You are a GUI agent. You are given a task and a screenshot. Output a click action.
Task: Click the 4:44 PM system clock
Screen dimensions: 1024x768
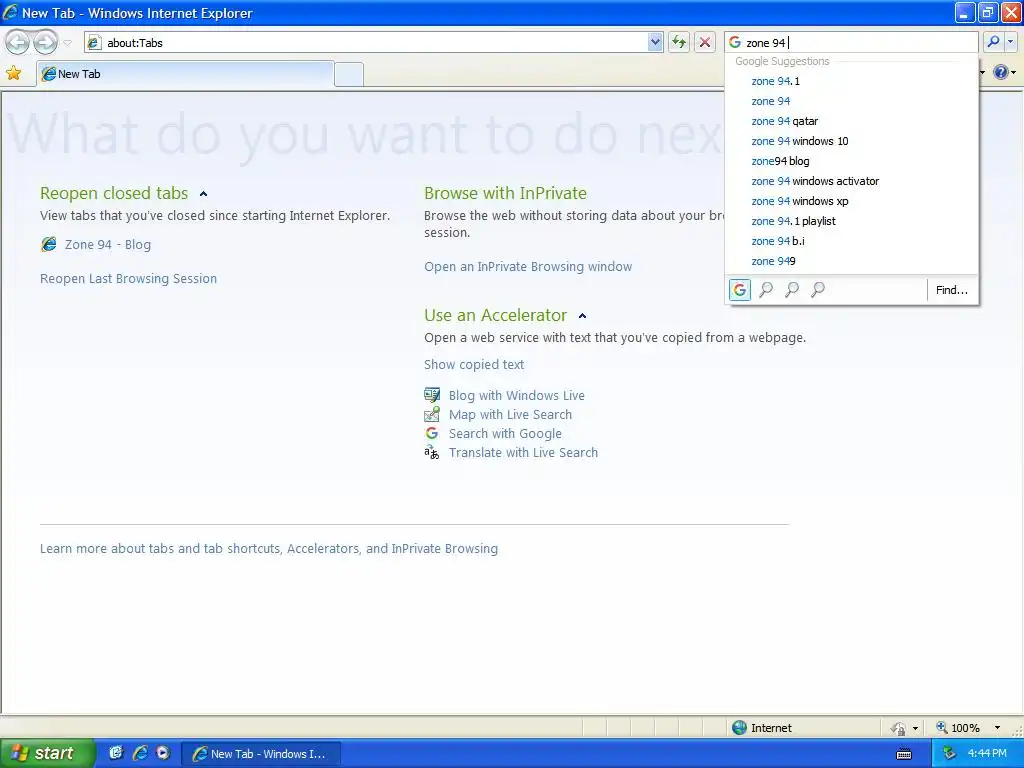987,754
